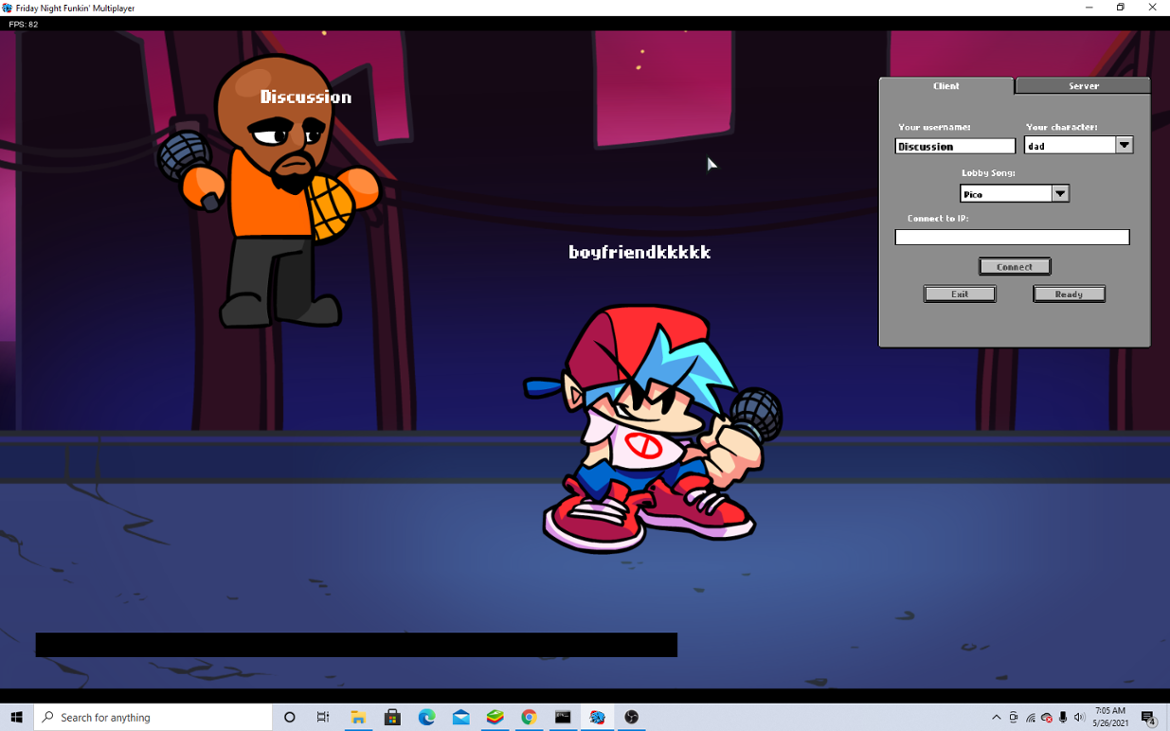
Task: Open the Mail app icon
Action: pos(461,717)
